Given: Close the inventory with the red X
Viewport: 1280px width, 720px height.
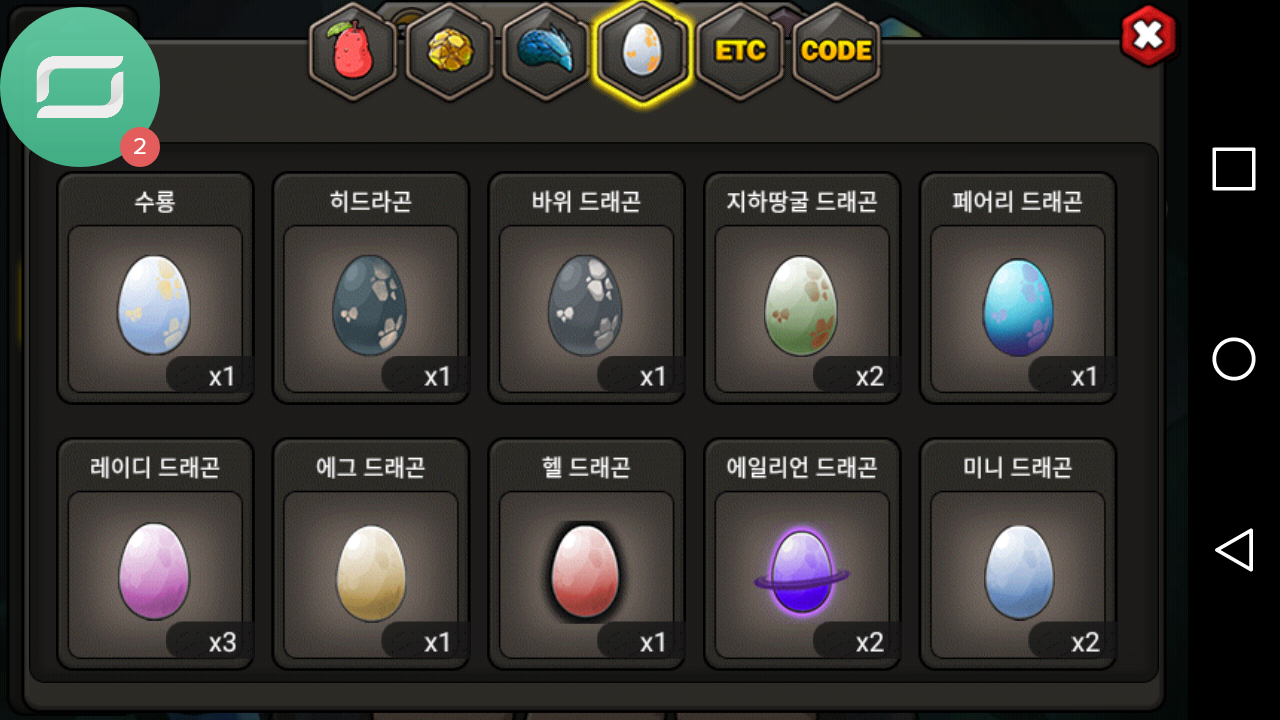Looking at the screenshot, I should tap(1149, 36).
